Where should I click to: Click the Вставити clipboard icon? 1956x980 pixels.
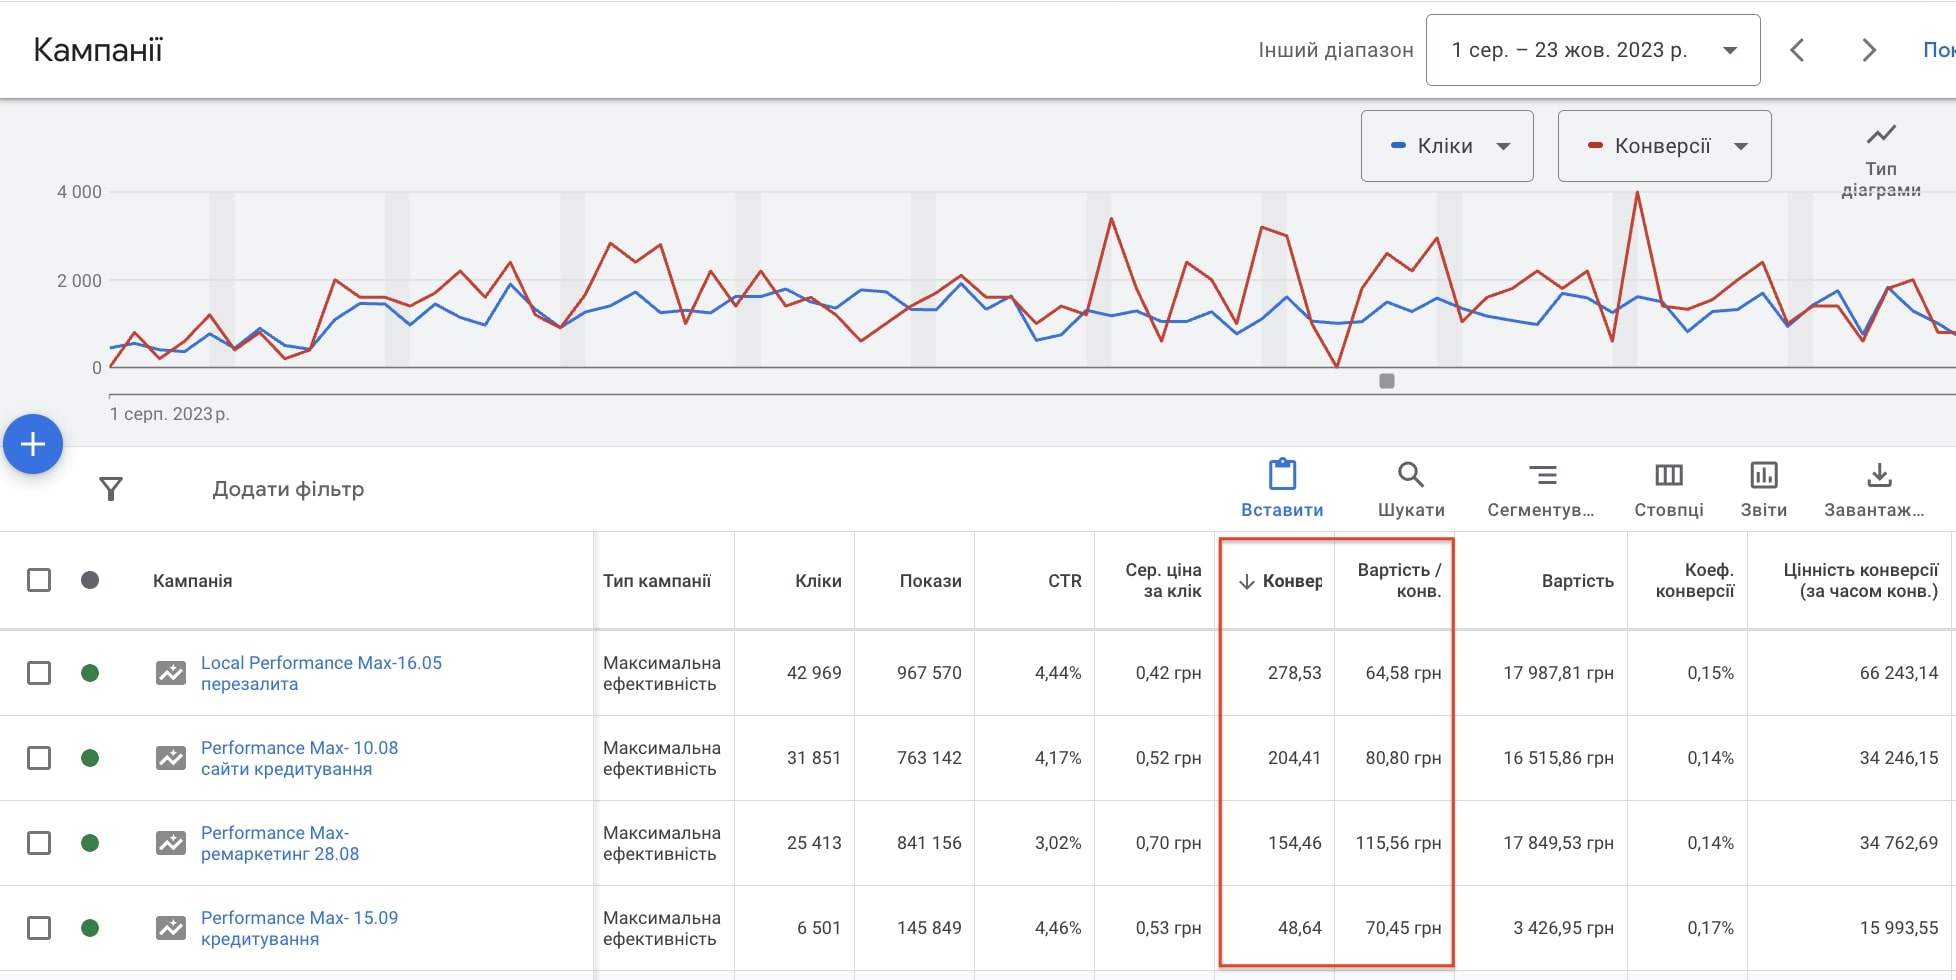[x=1282, y=475]
